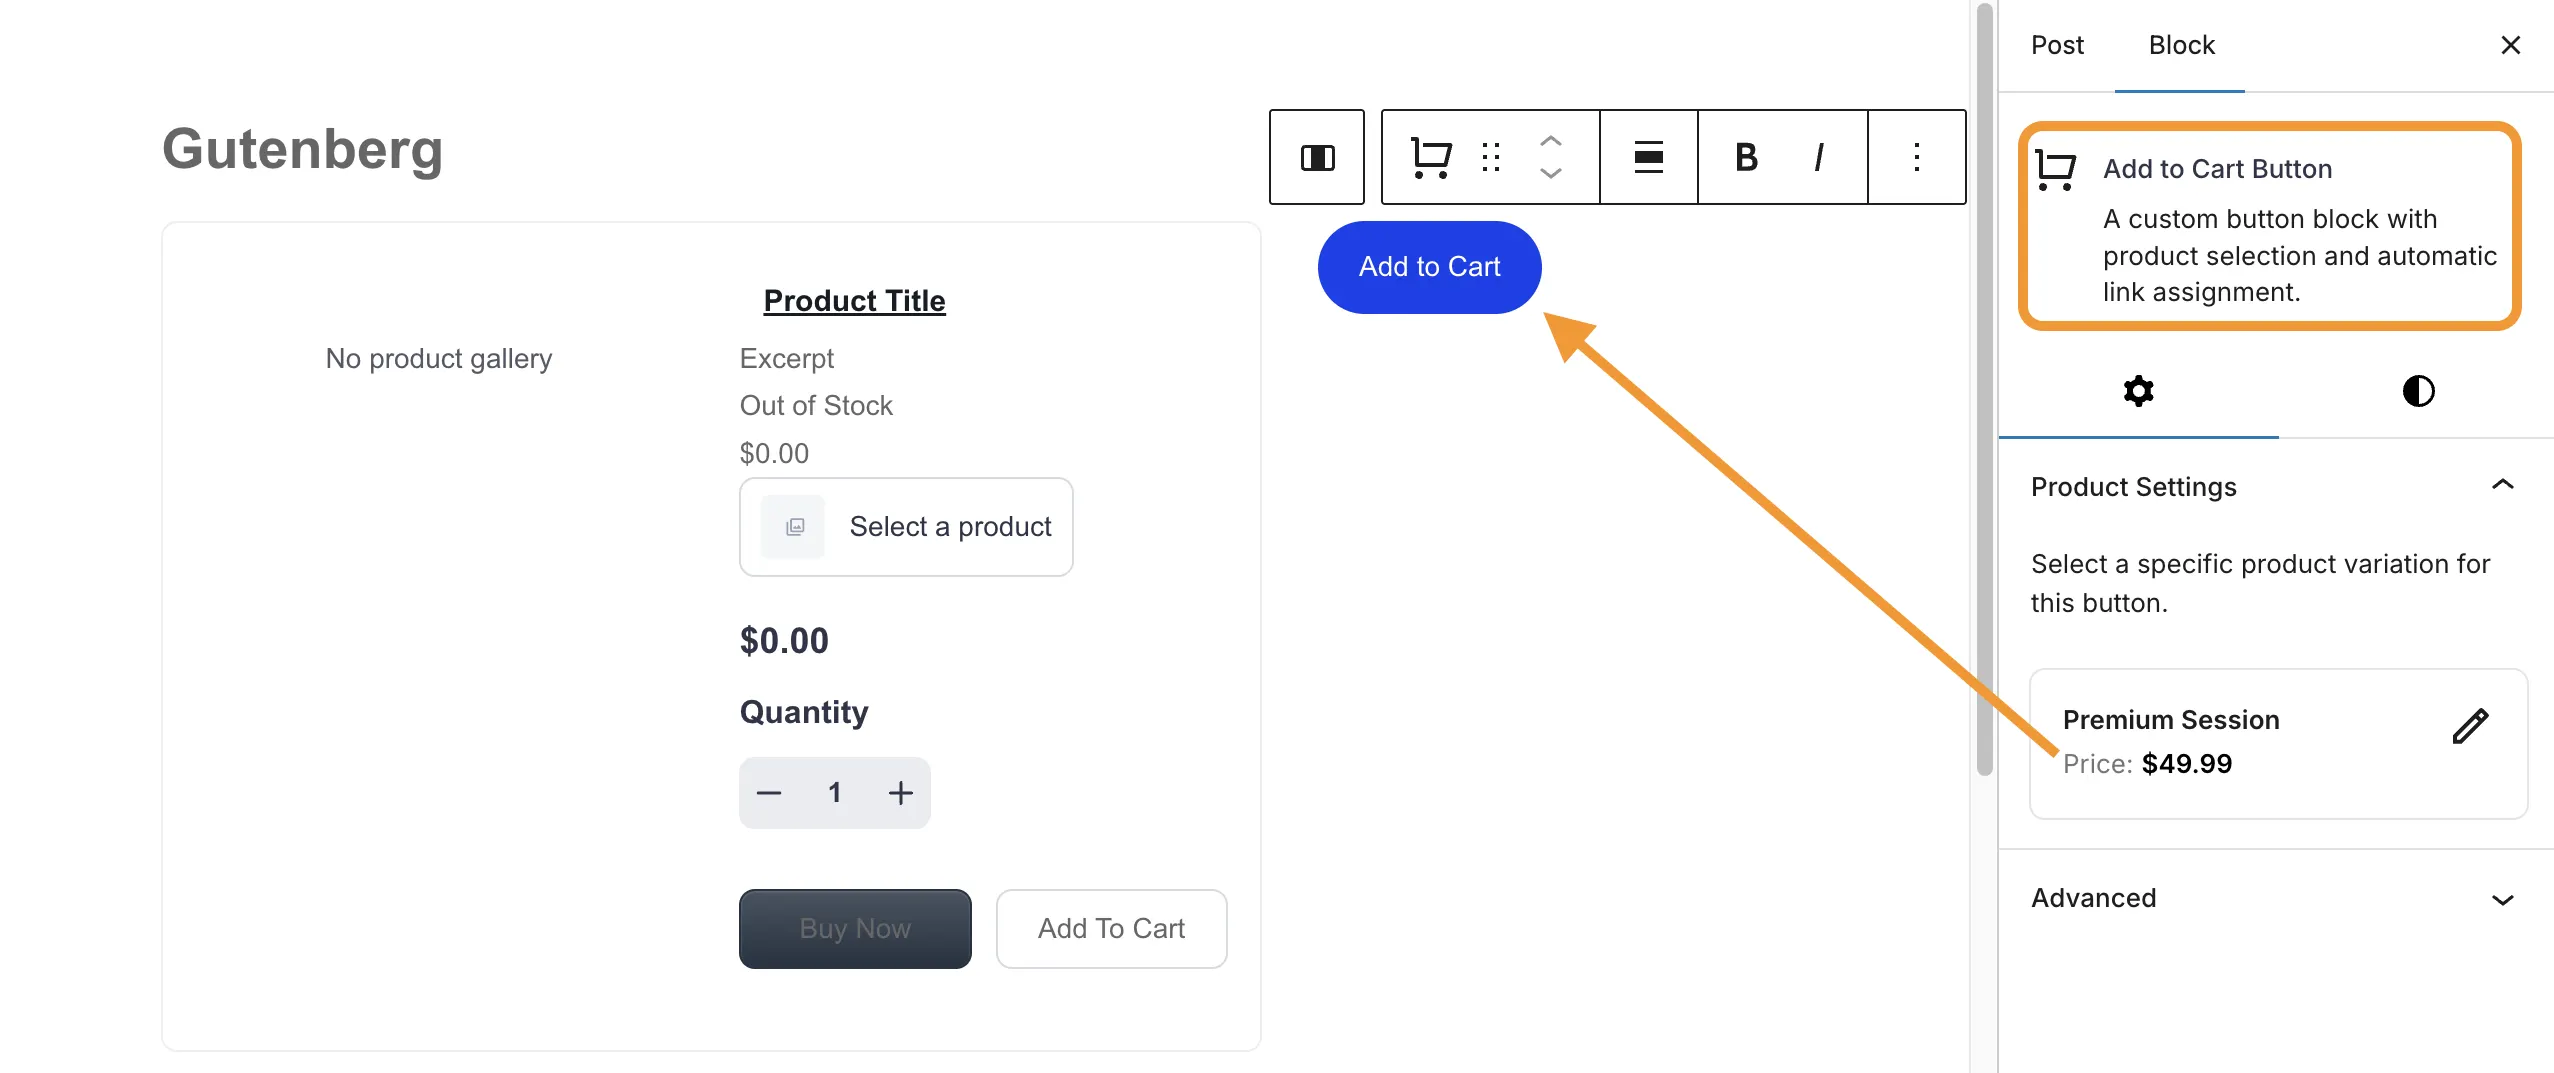Click the Select a product button
The height and width of the screenshot is (1073, 2554).
point(905,527)
